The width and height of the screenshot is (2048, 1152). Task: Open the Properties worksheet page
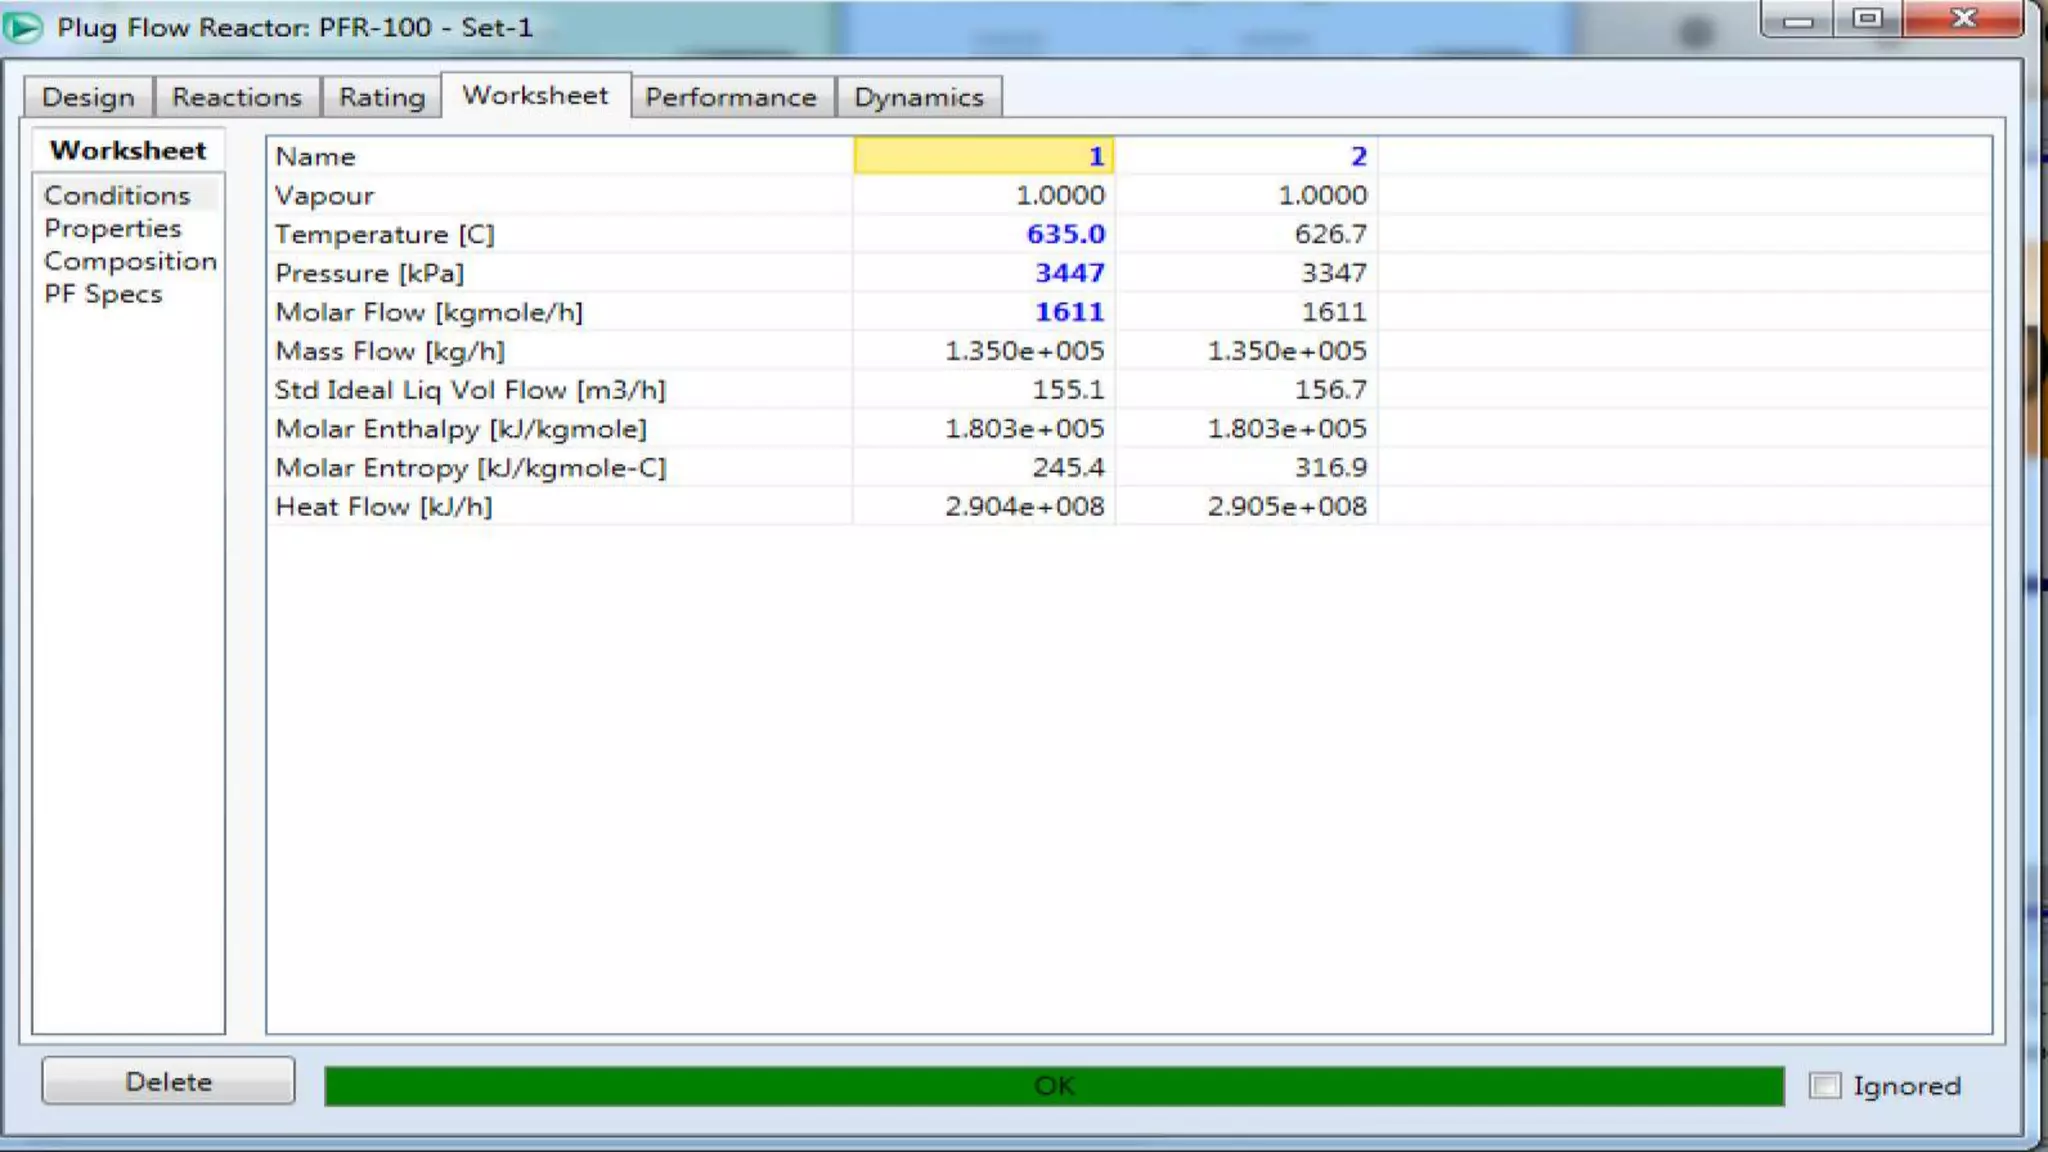pyautogui.click(x=113, y=228)
